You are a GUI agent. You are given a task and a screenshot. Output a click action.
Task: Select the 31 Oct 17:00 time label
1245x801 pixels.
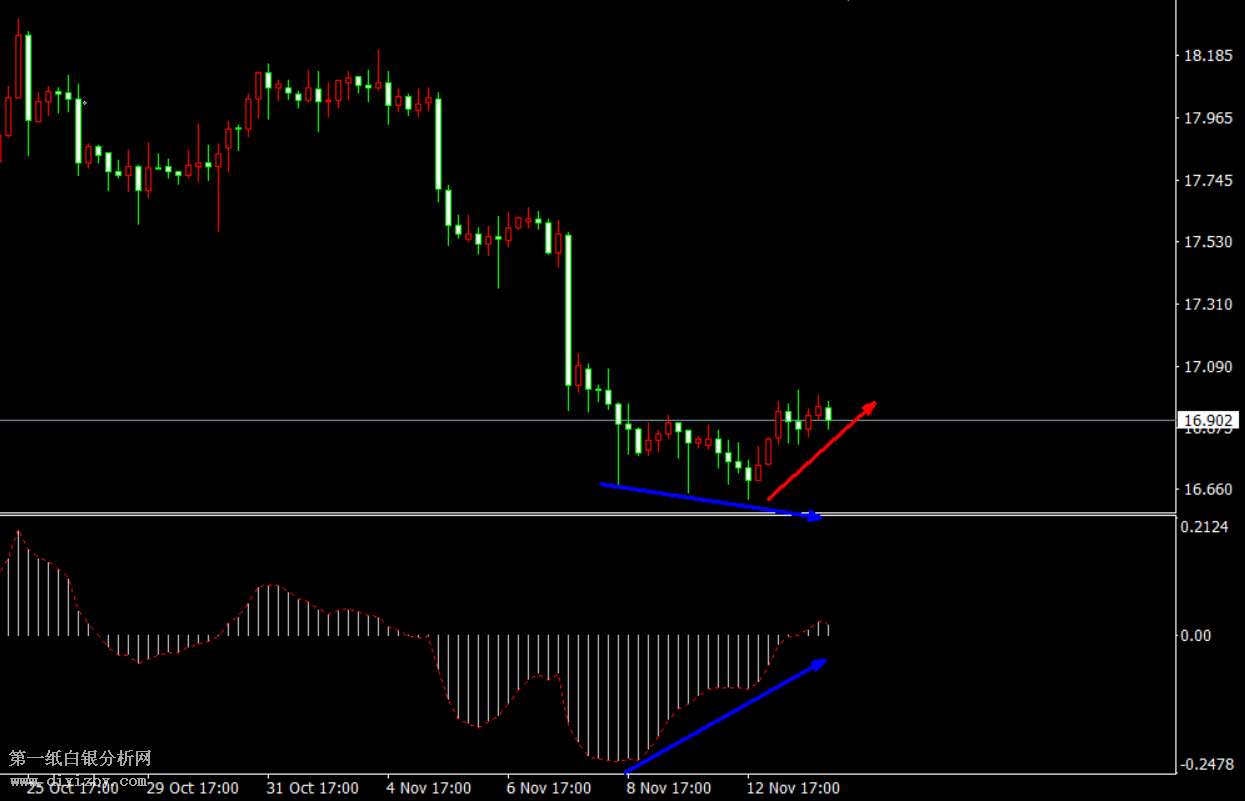[312, 788]
